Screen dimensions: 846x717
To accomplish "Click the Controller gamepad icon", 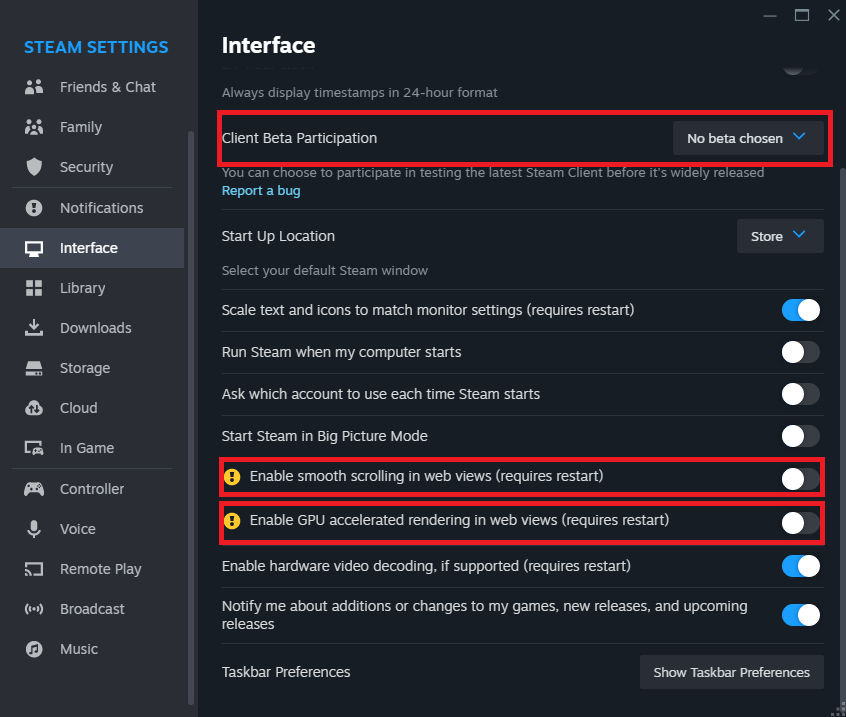I will click(34, 489).
